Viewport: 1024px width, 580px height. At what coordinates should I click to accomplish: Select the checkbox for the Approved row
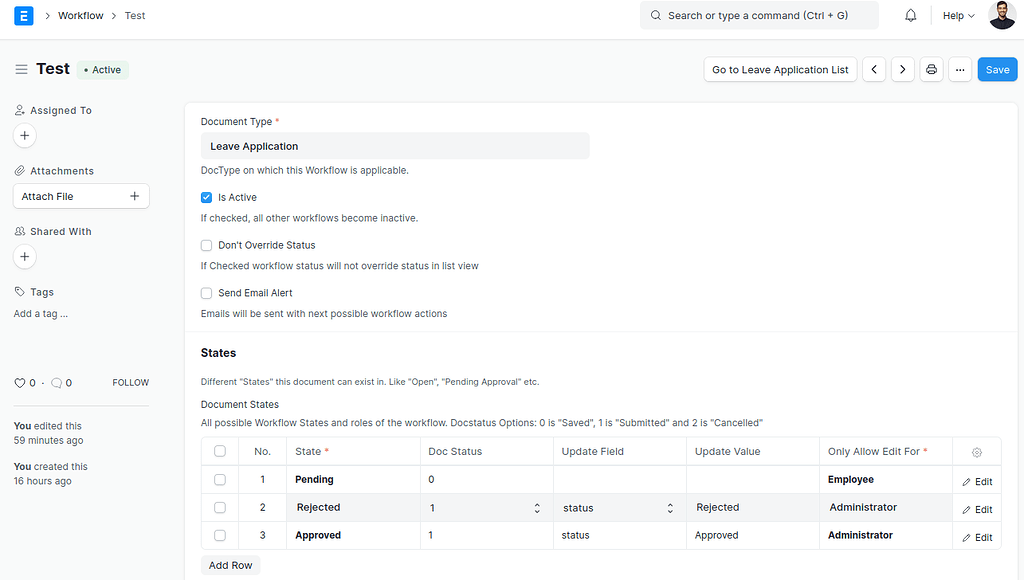220,535
